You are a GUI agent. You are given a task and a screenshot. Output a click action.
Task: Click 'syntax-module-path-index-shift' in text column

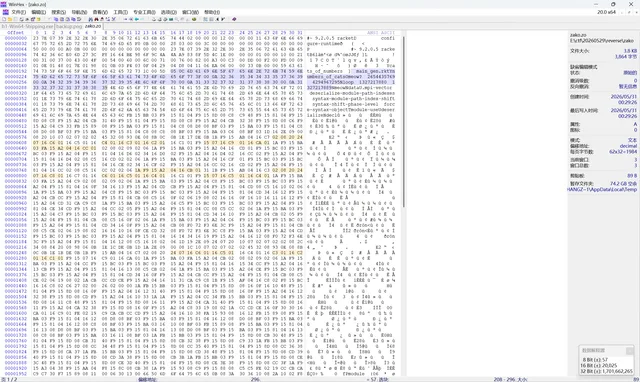(353, 99)
